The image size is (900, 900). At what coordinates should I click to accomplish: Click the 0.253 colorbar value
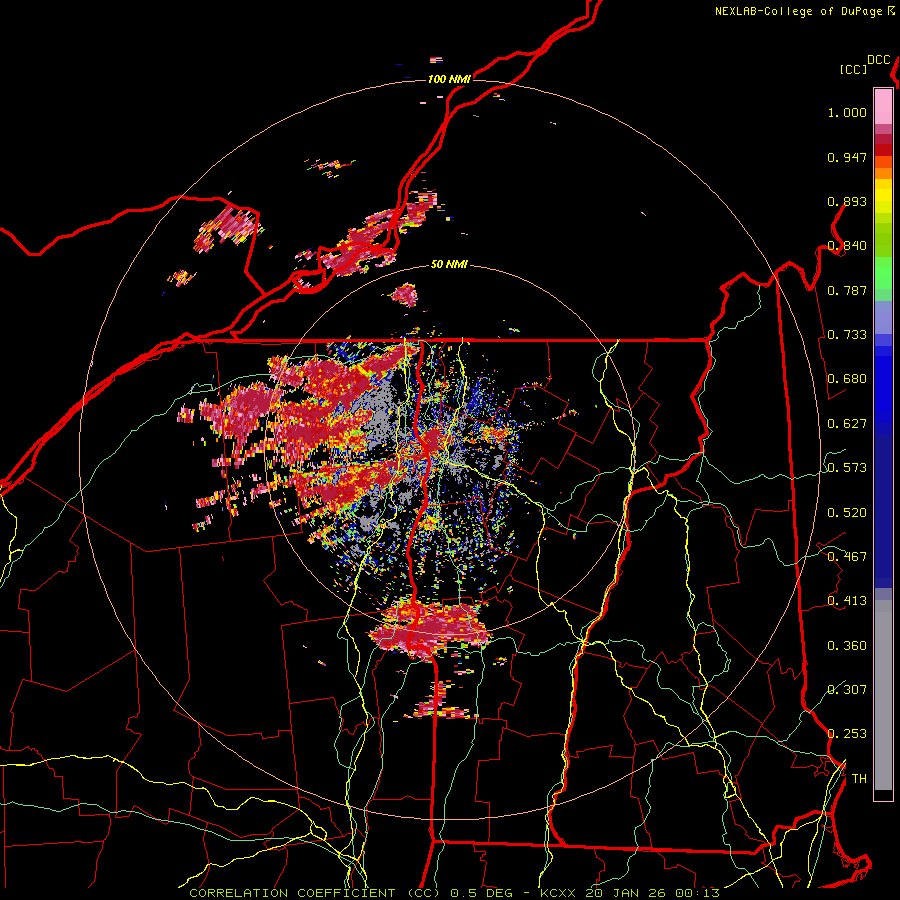[x=847, y=734]
